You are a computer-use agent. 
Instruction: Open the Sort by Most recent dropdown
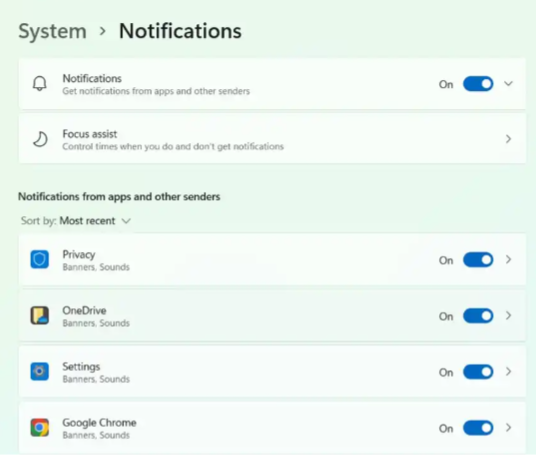coord(76,221)
